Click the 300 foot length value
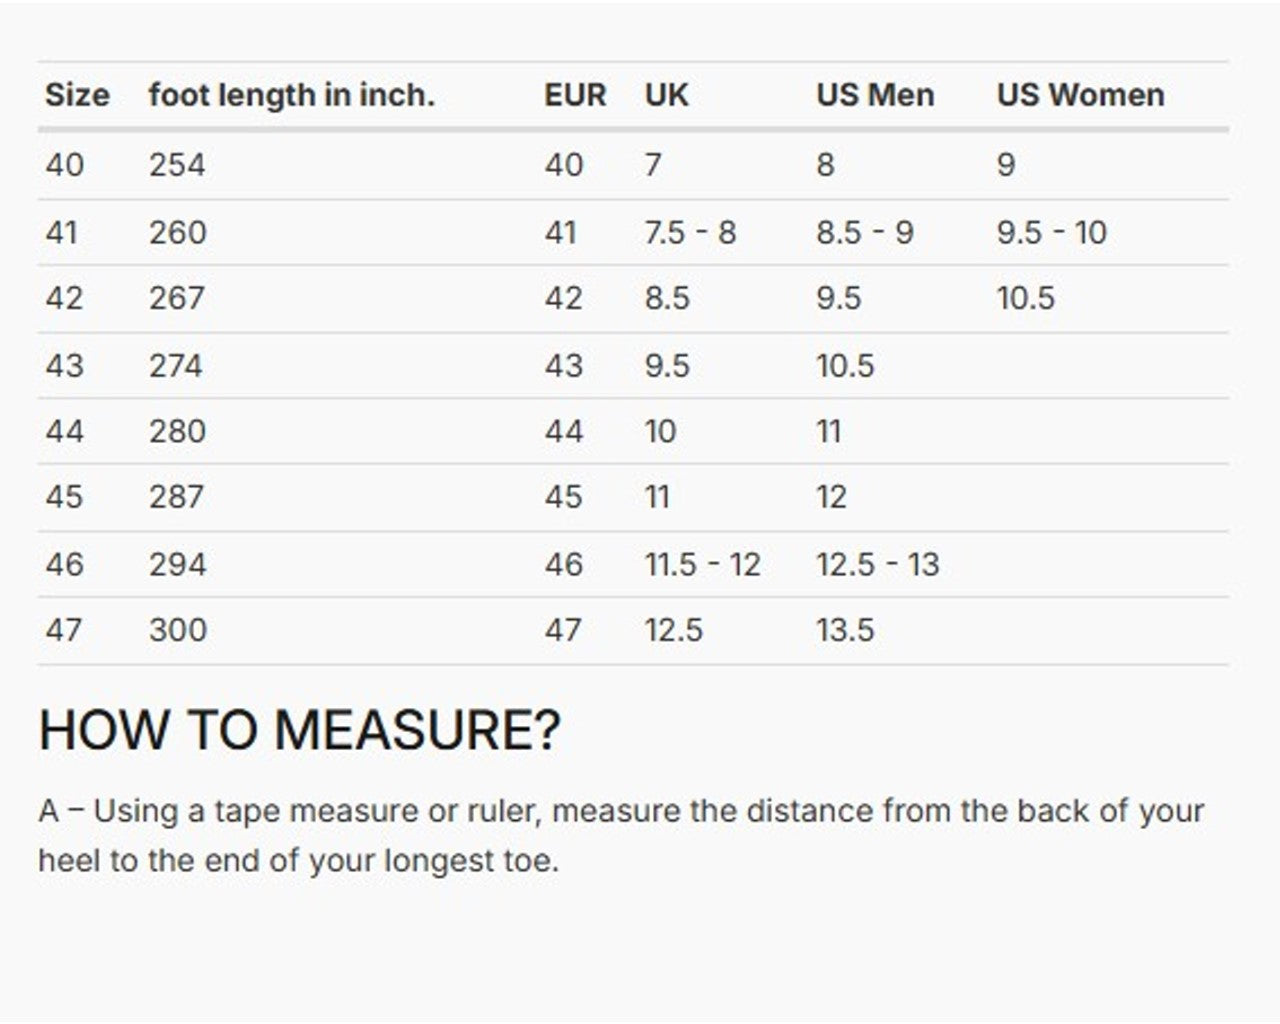 coord(178,630)
